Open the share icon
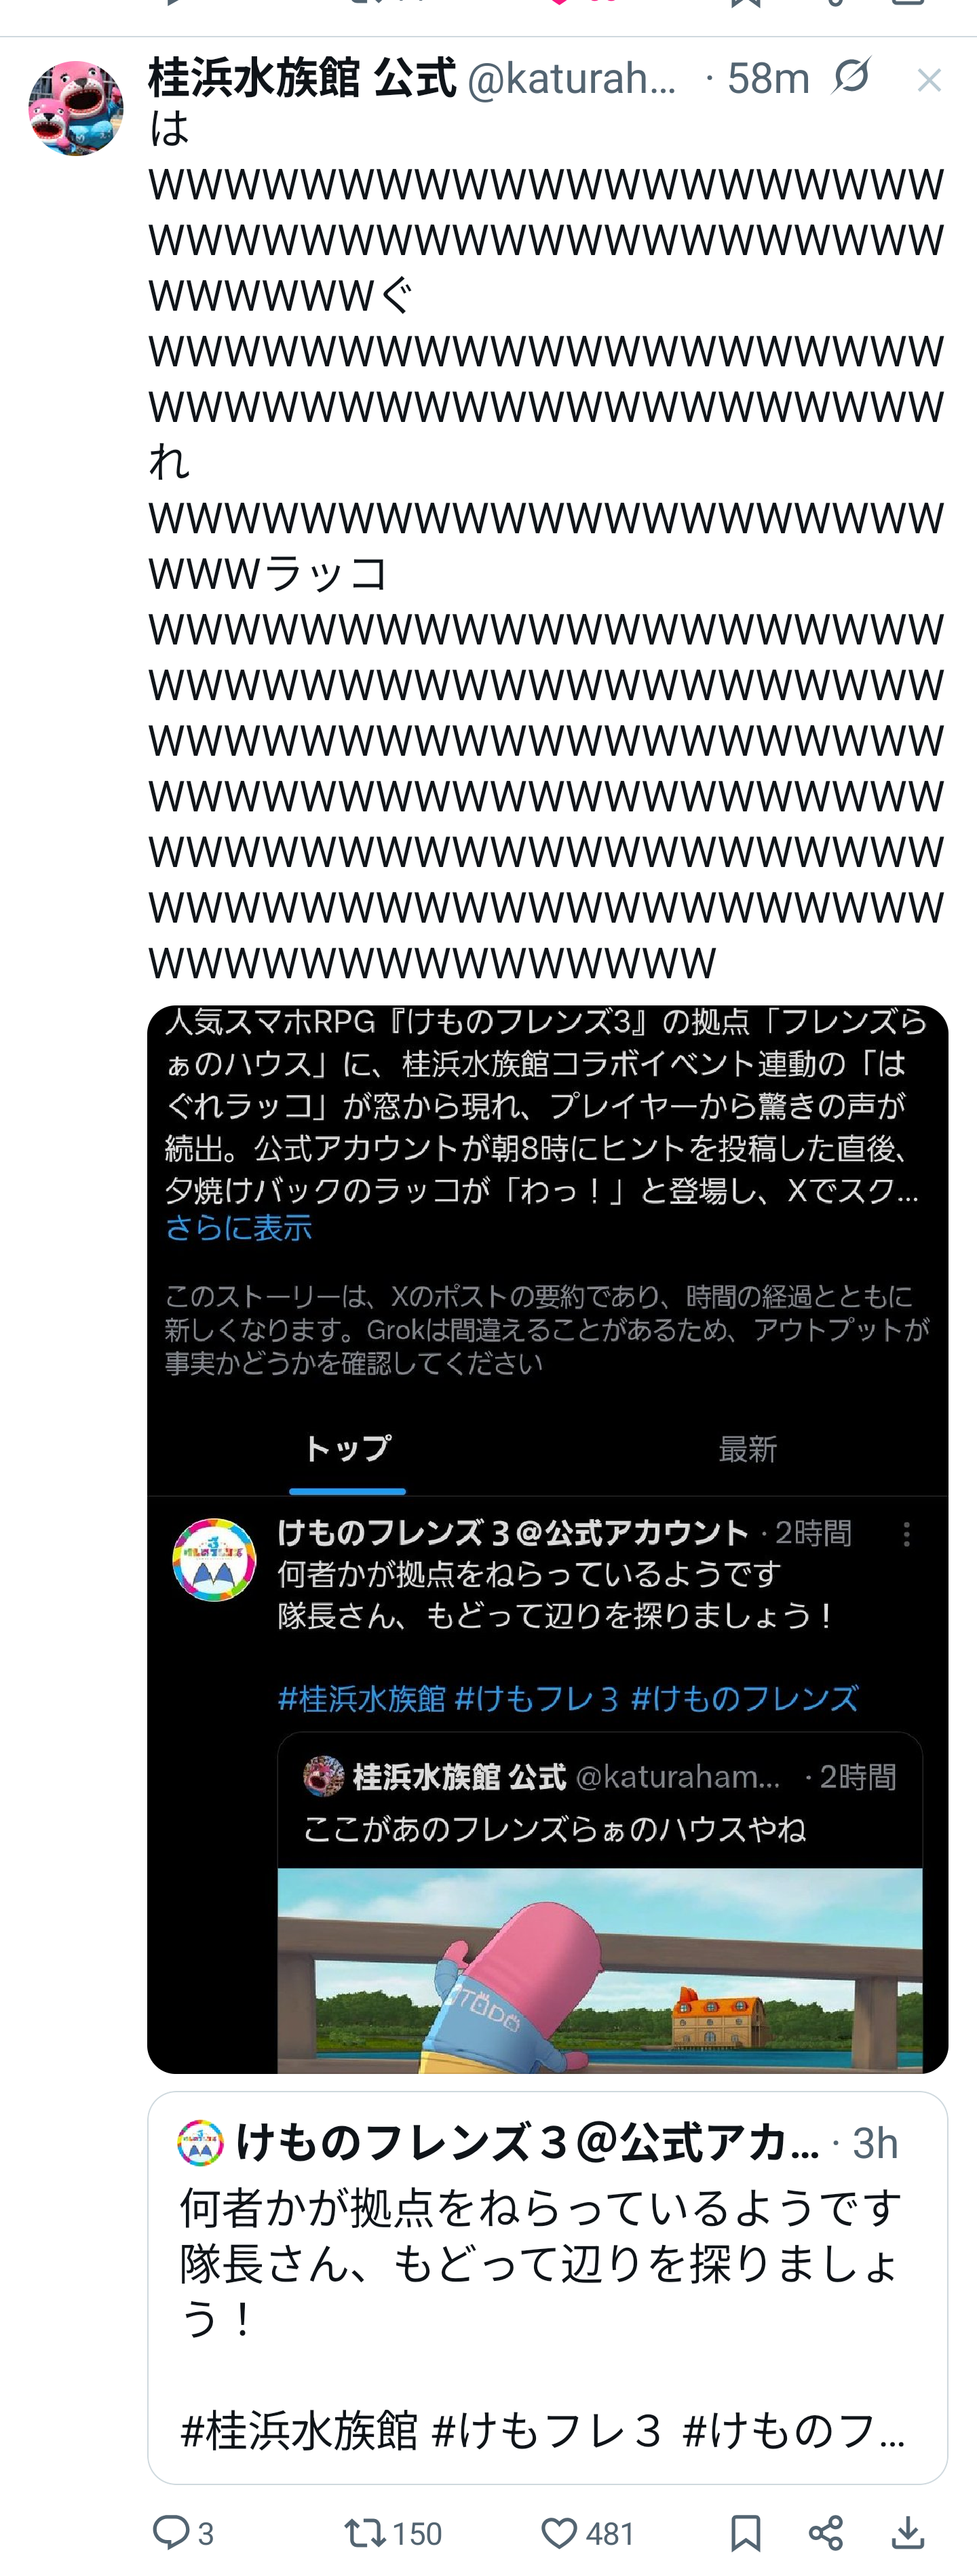 (826, 2533)
